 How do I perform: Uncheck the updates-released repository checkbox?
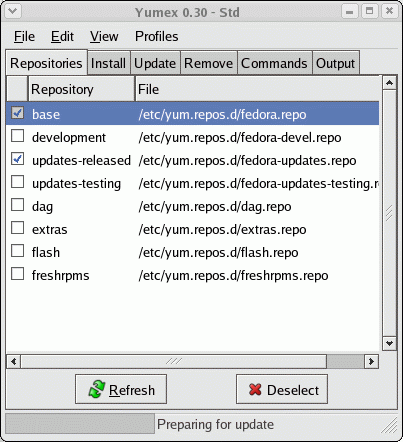[x=17, y=159]
